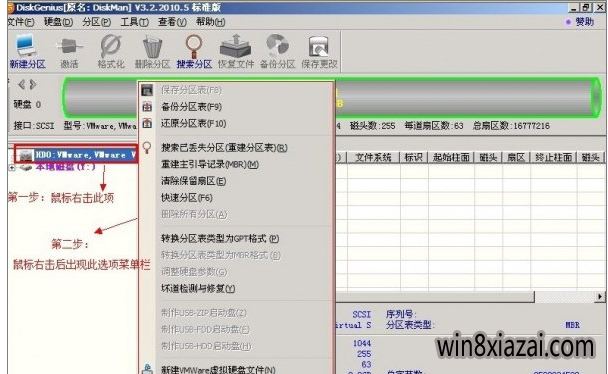Click the 恢复文件 recover icon

[x=236, y=51]
